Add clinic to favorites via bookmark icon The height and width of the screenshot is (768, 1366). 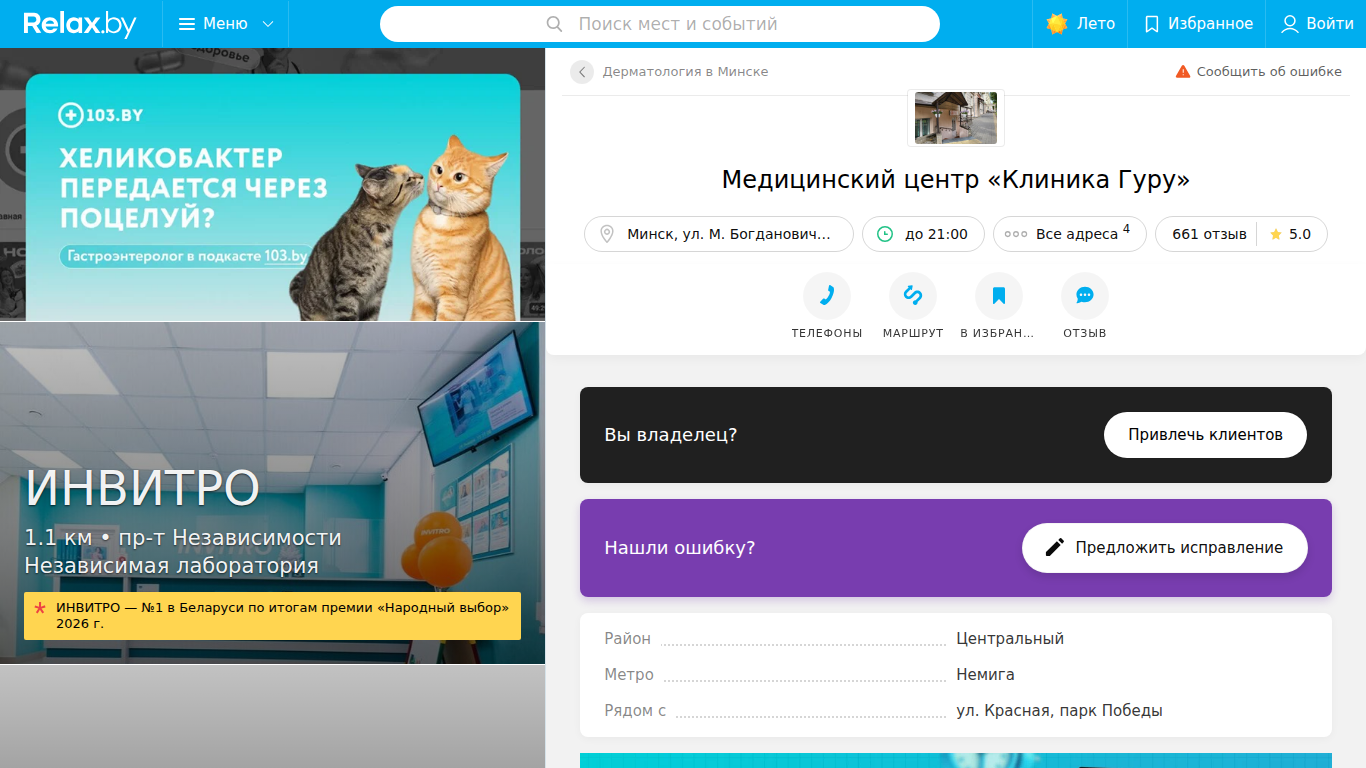(999, 296)
